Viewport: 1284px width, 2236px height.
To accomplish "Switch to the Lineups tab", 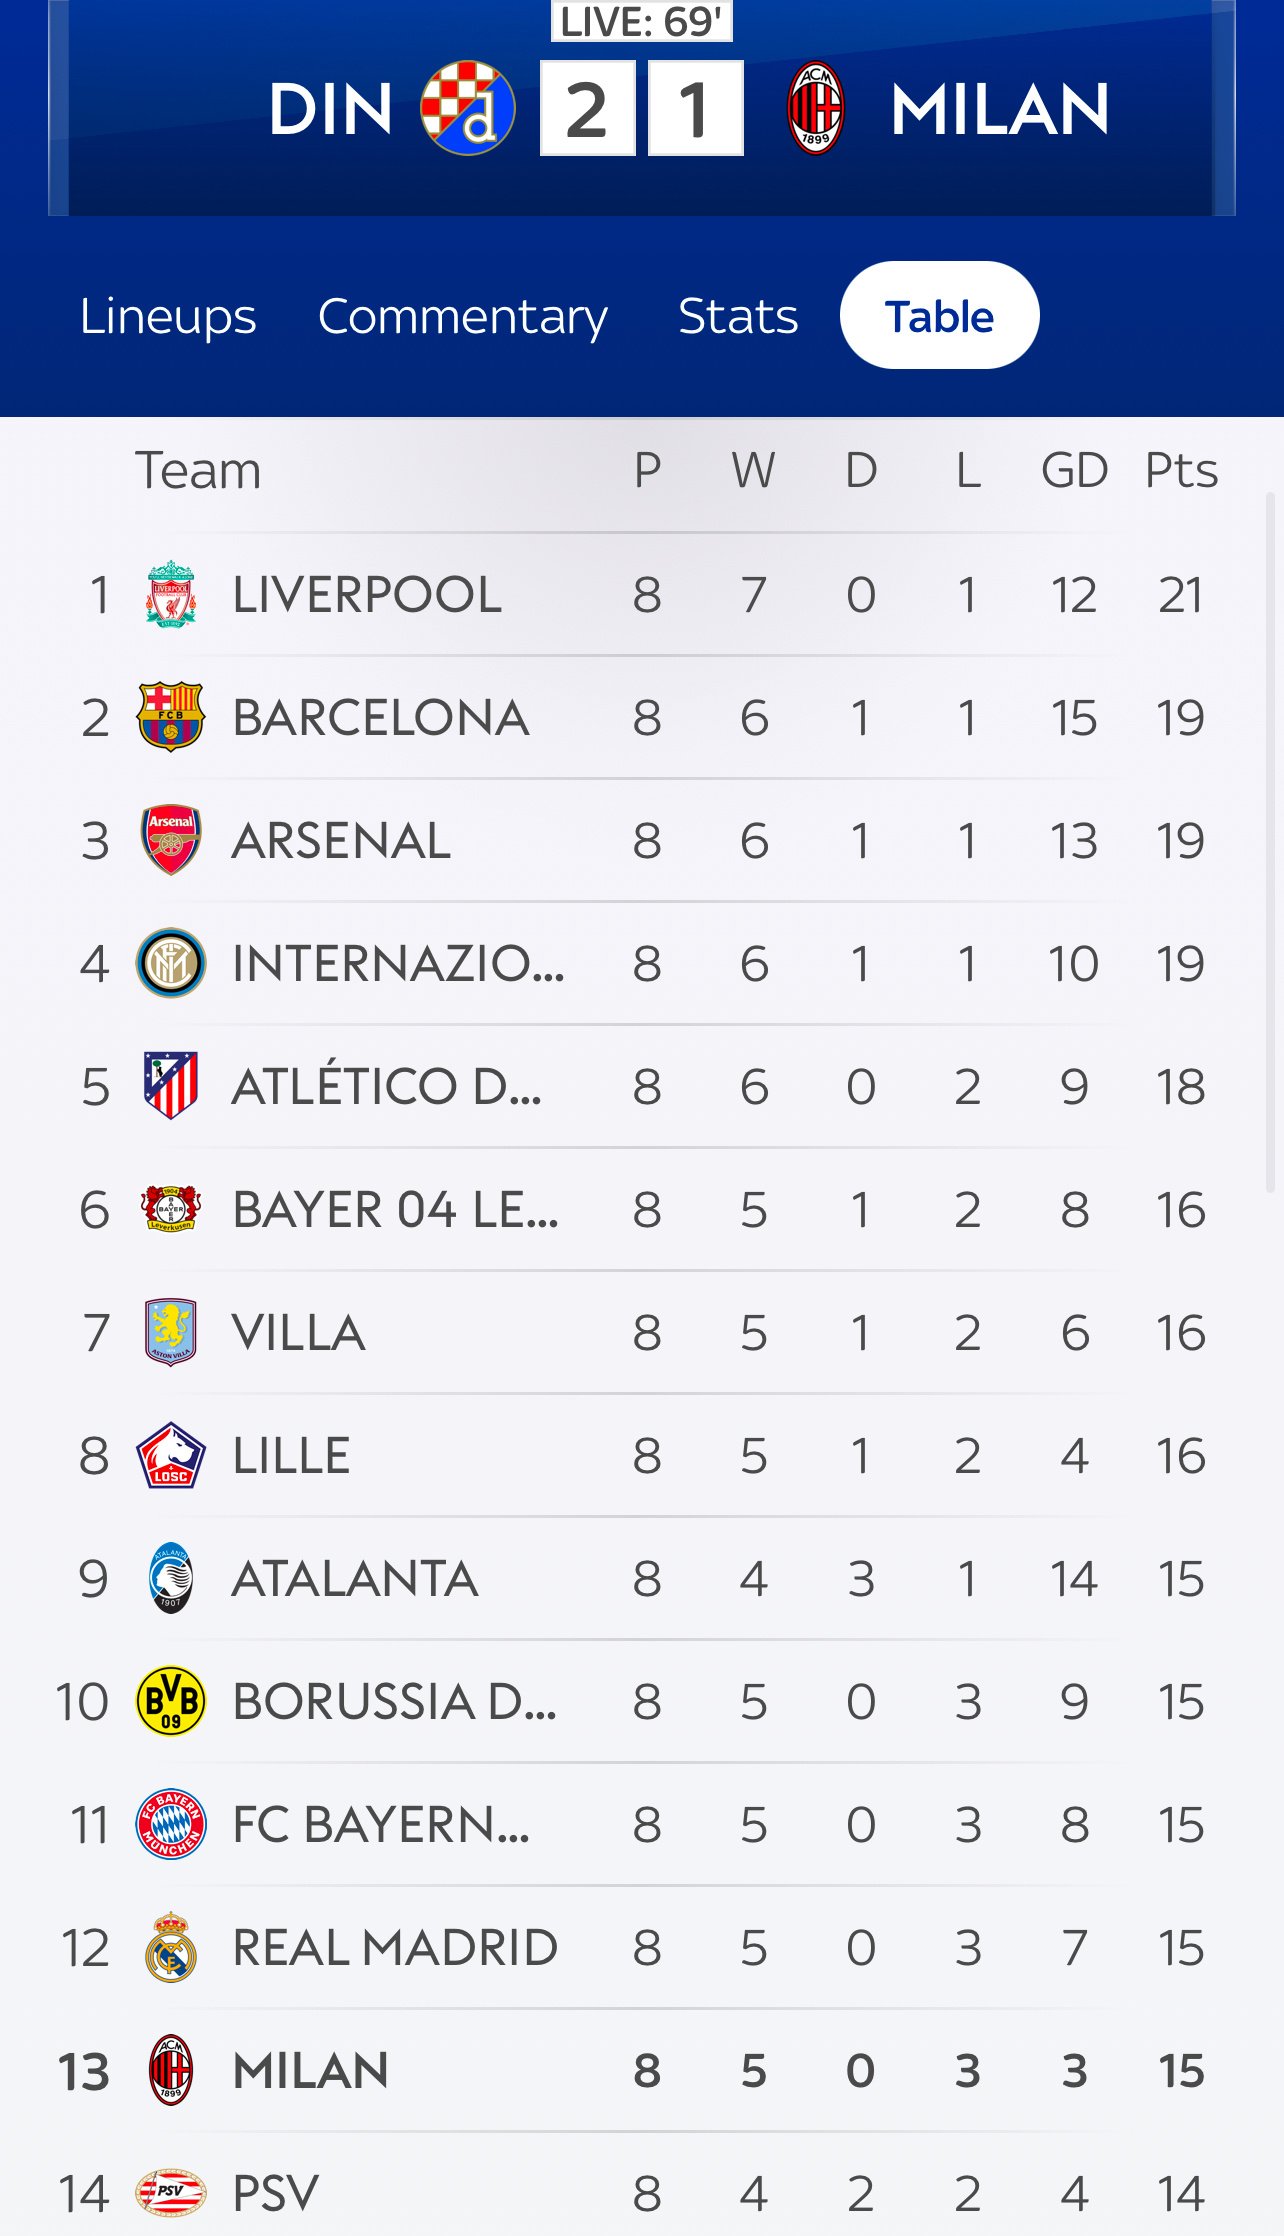I will [x=168, y=316].
